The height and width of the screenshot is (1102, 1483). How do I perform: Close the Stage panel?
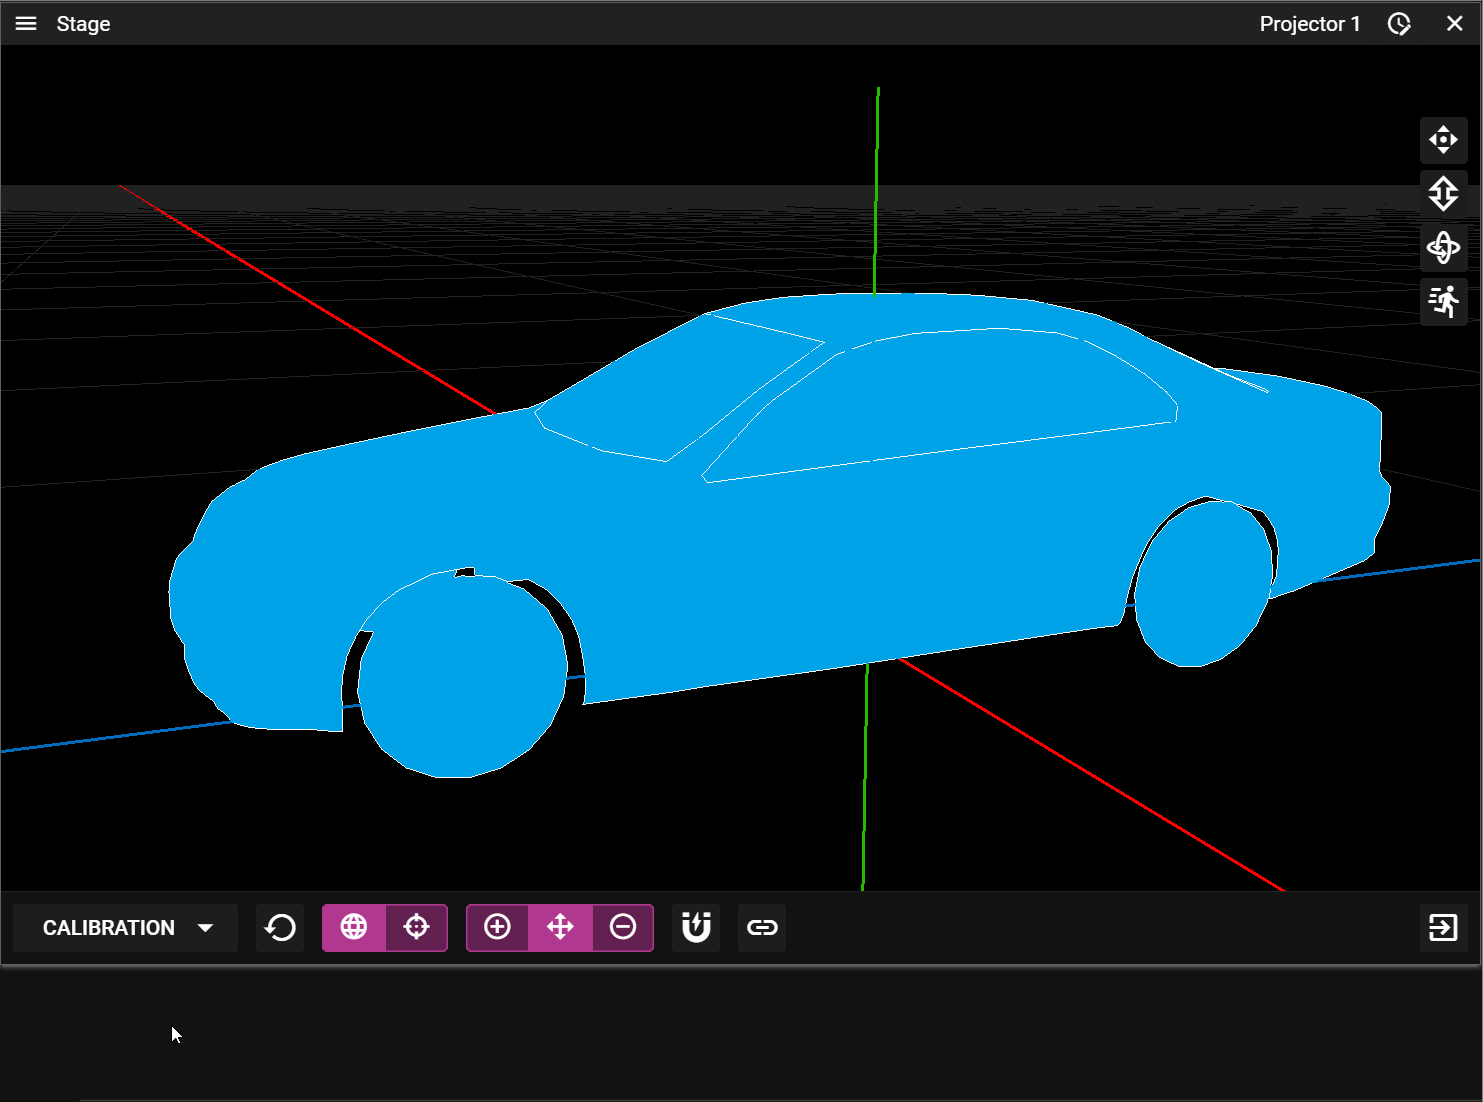pos(1454,24)
